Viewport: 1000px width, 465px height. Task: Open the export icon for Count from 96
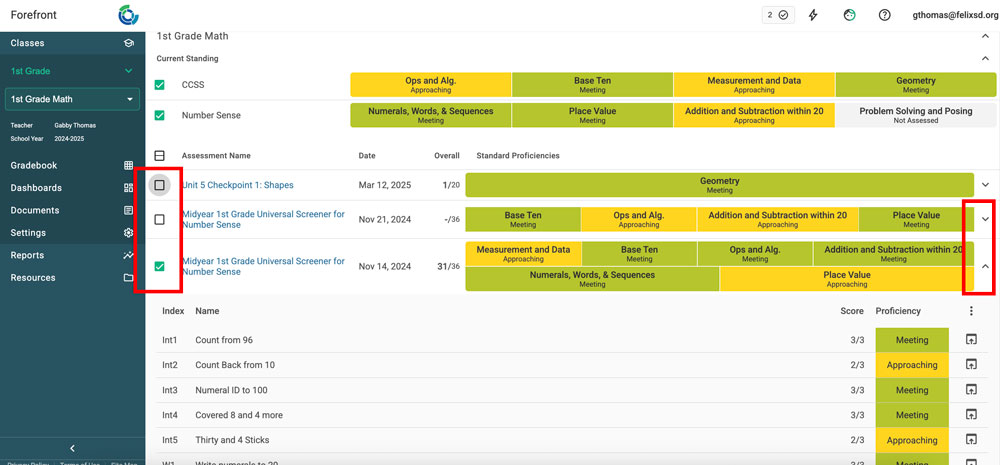(x=970, y=340)
